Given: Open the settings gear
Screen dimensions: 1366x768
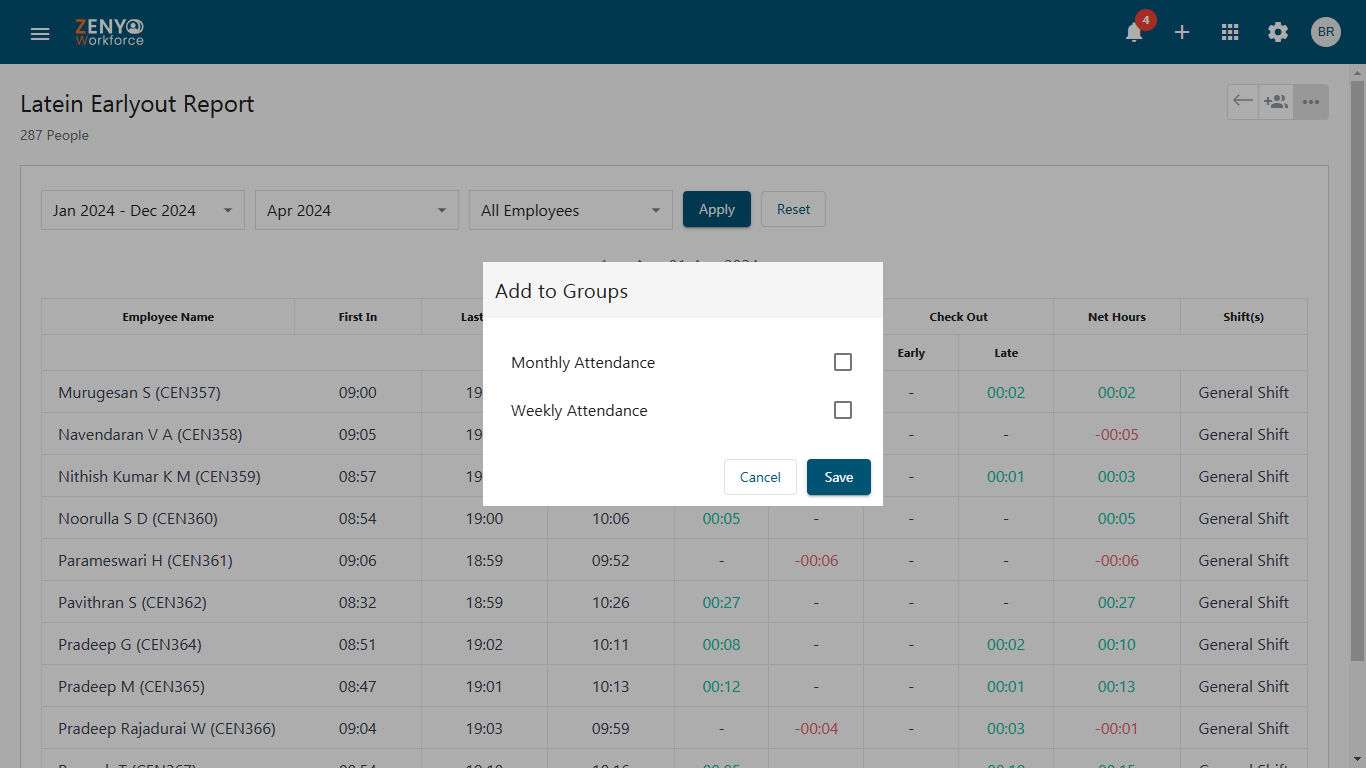Looking at the screenshot, I should tap(1278, 32).
